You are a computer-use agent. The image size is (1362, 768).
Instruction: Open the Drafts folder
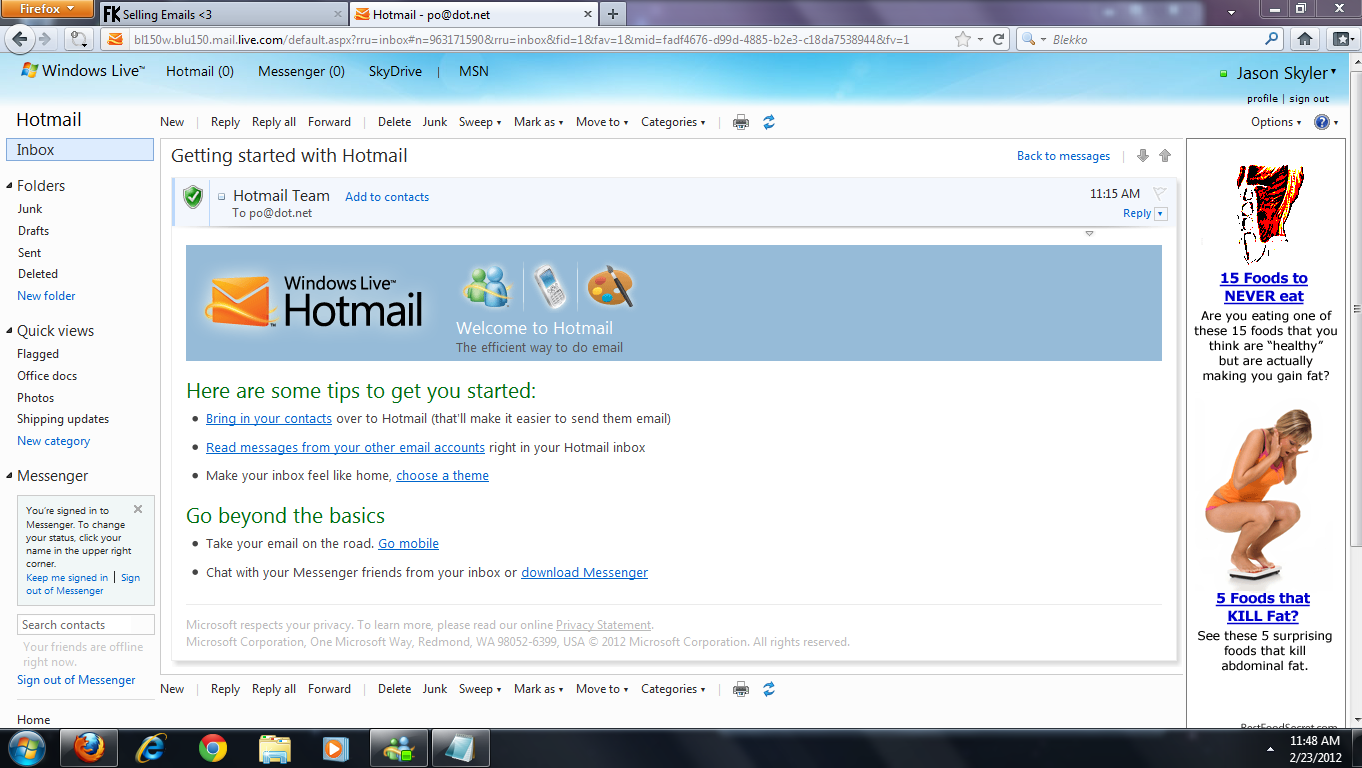(x=33, y=231)
